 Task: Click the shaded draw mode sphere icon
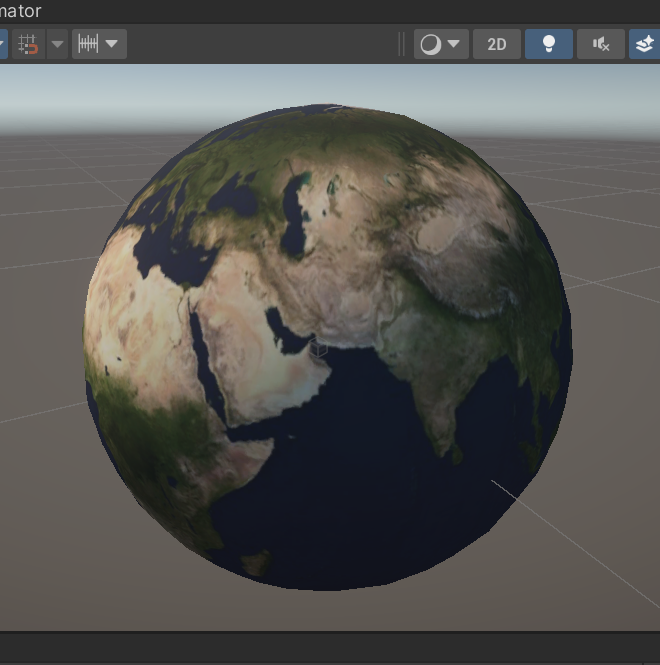coord(431,44)
